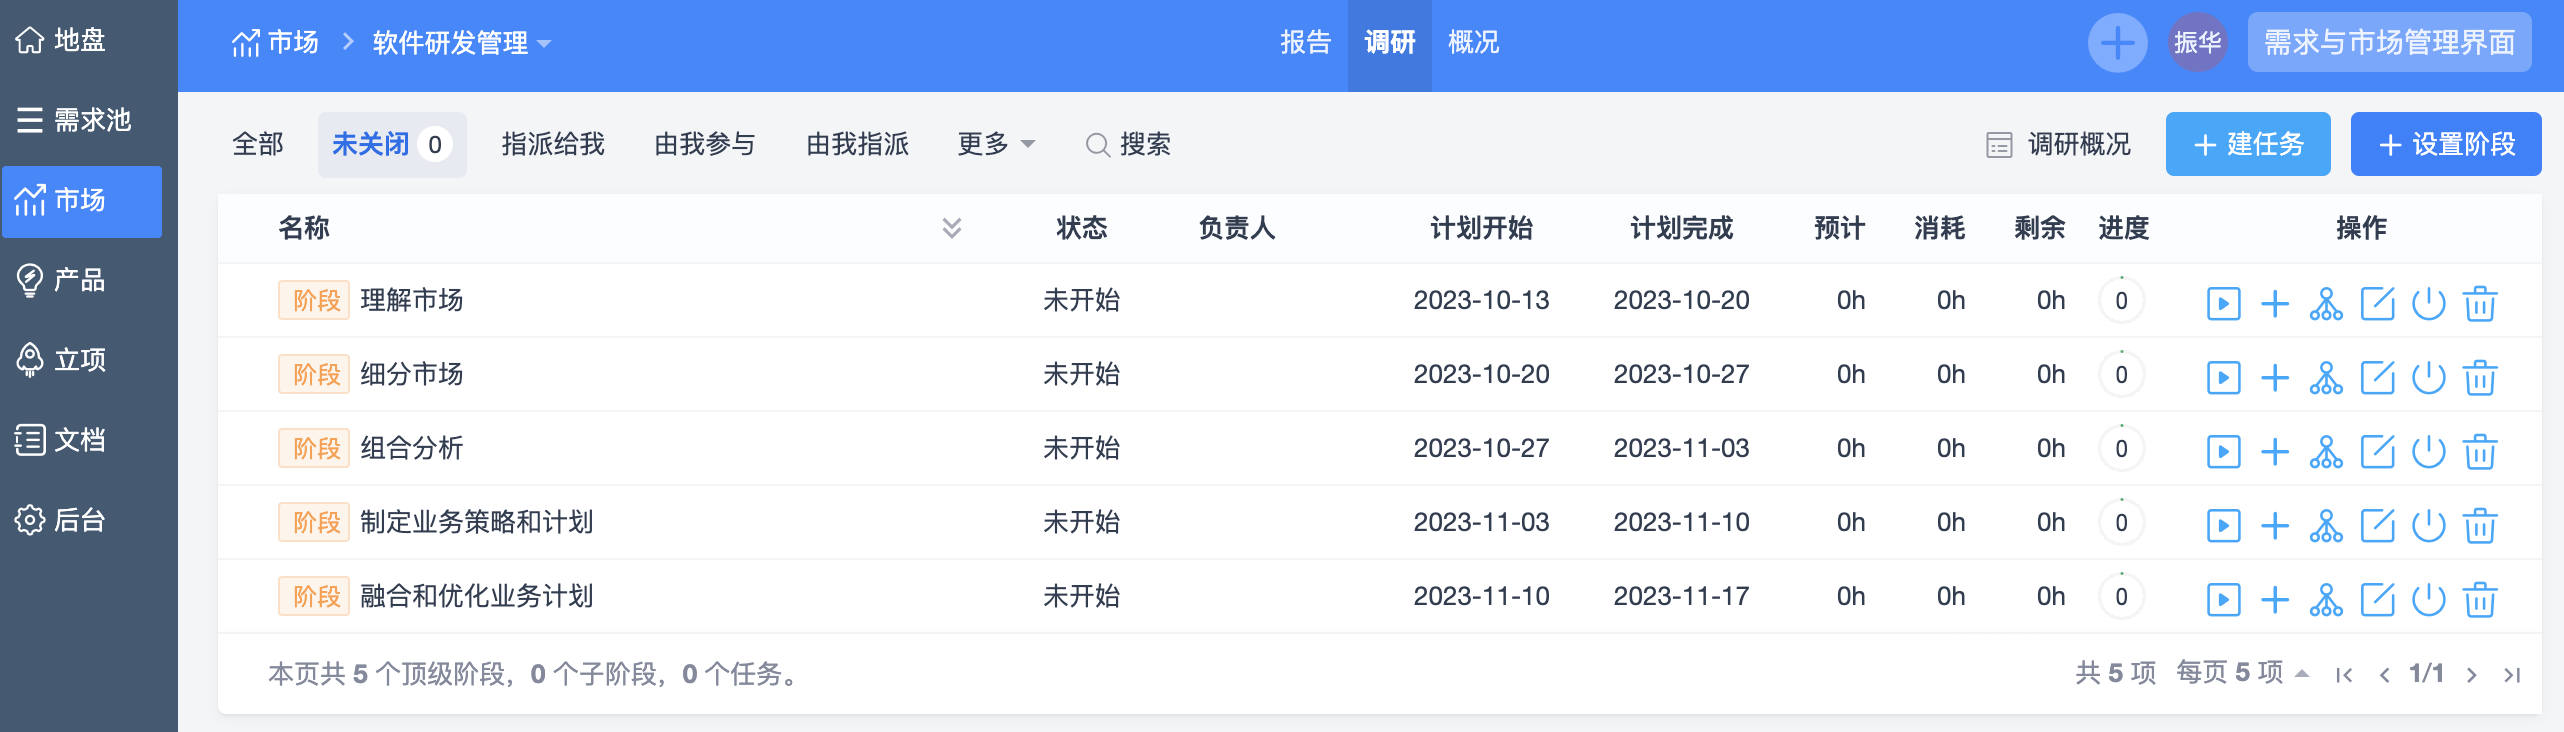Switch to the 报告 tab

[1305, 43]
